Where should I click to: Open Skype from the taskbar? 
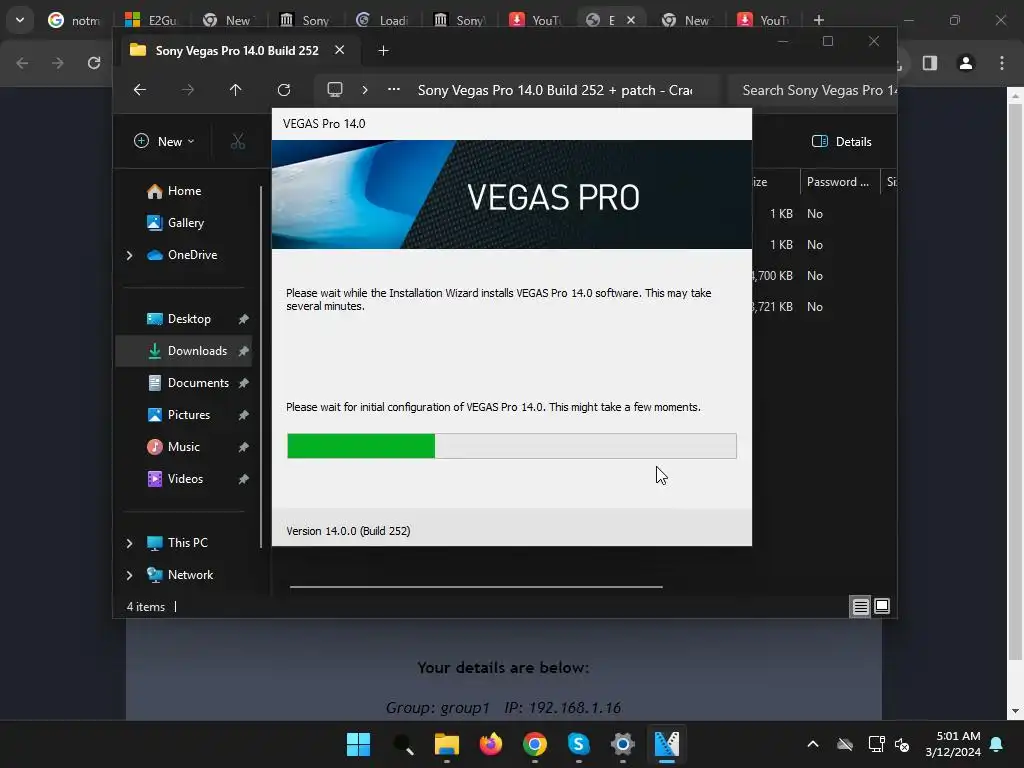(579, 744)
